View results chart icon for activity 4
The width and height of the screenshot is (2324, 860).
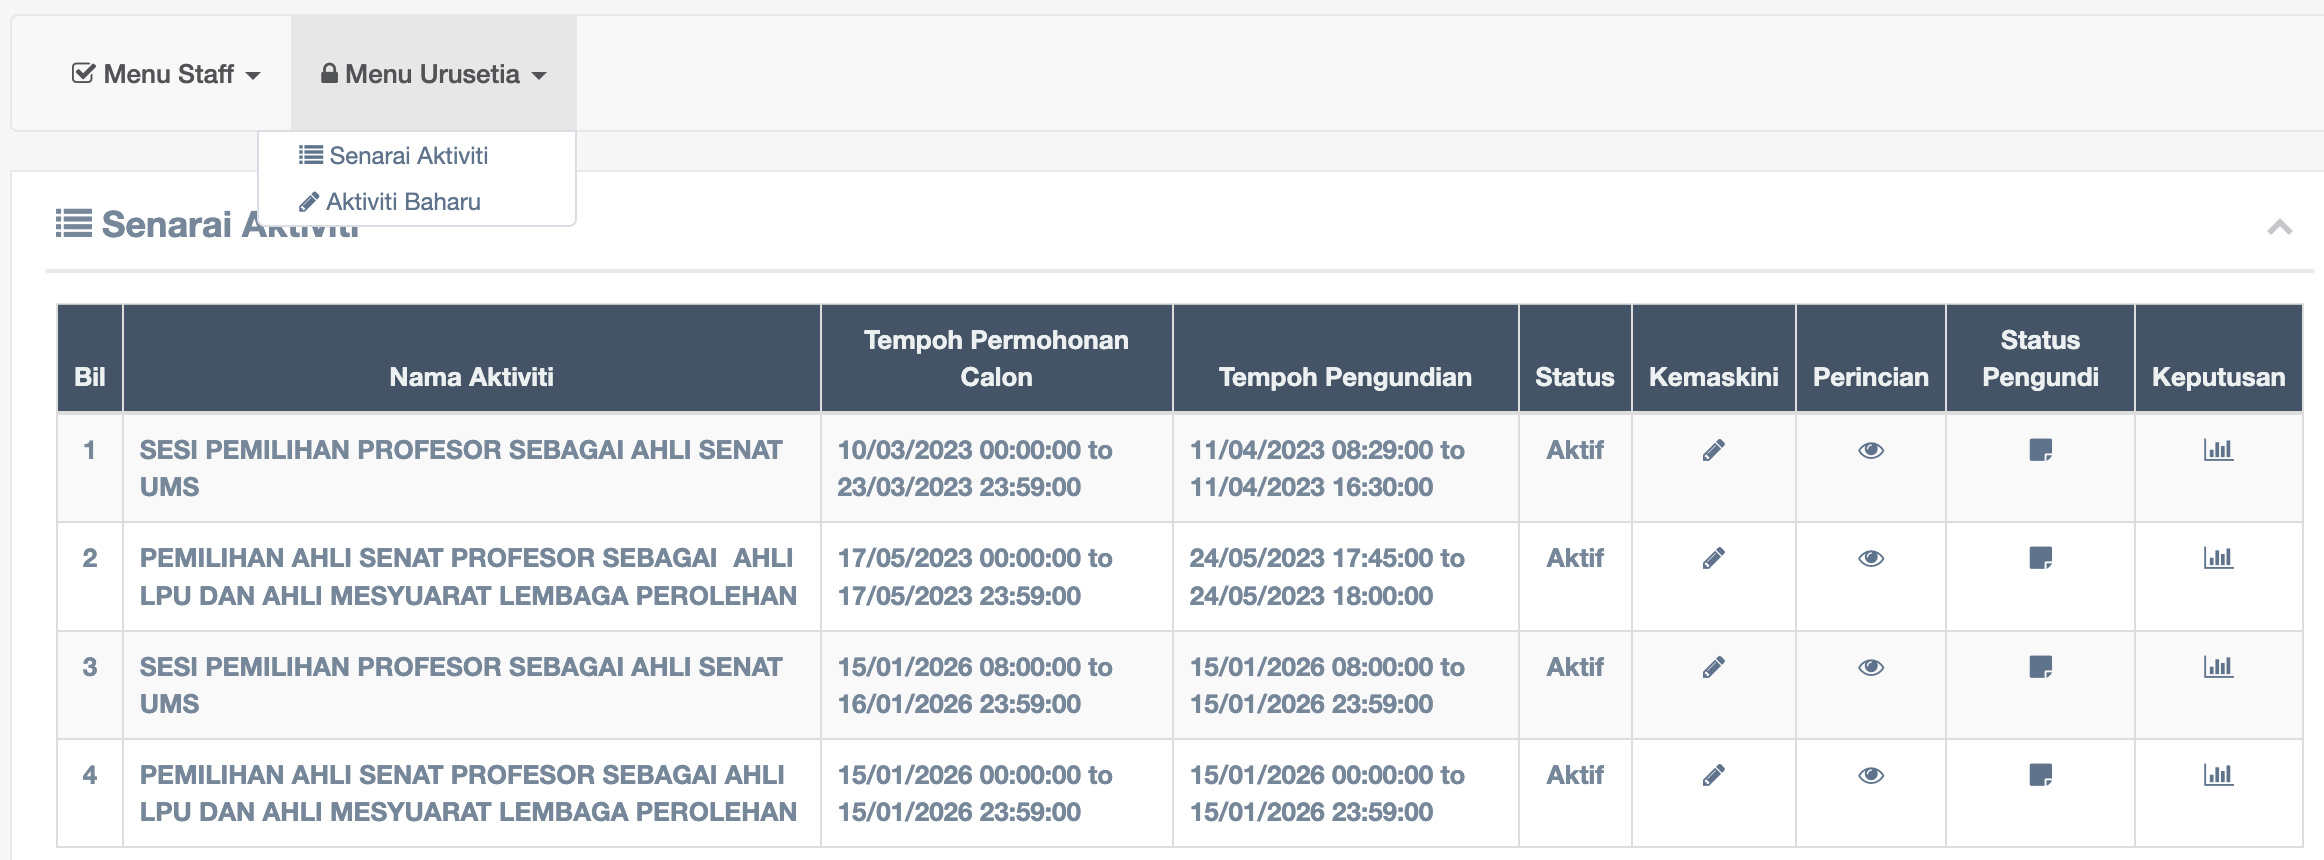(2218, 775)
